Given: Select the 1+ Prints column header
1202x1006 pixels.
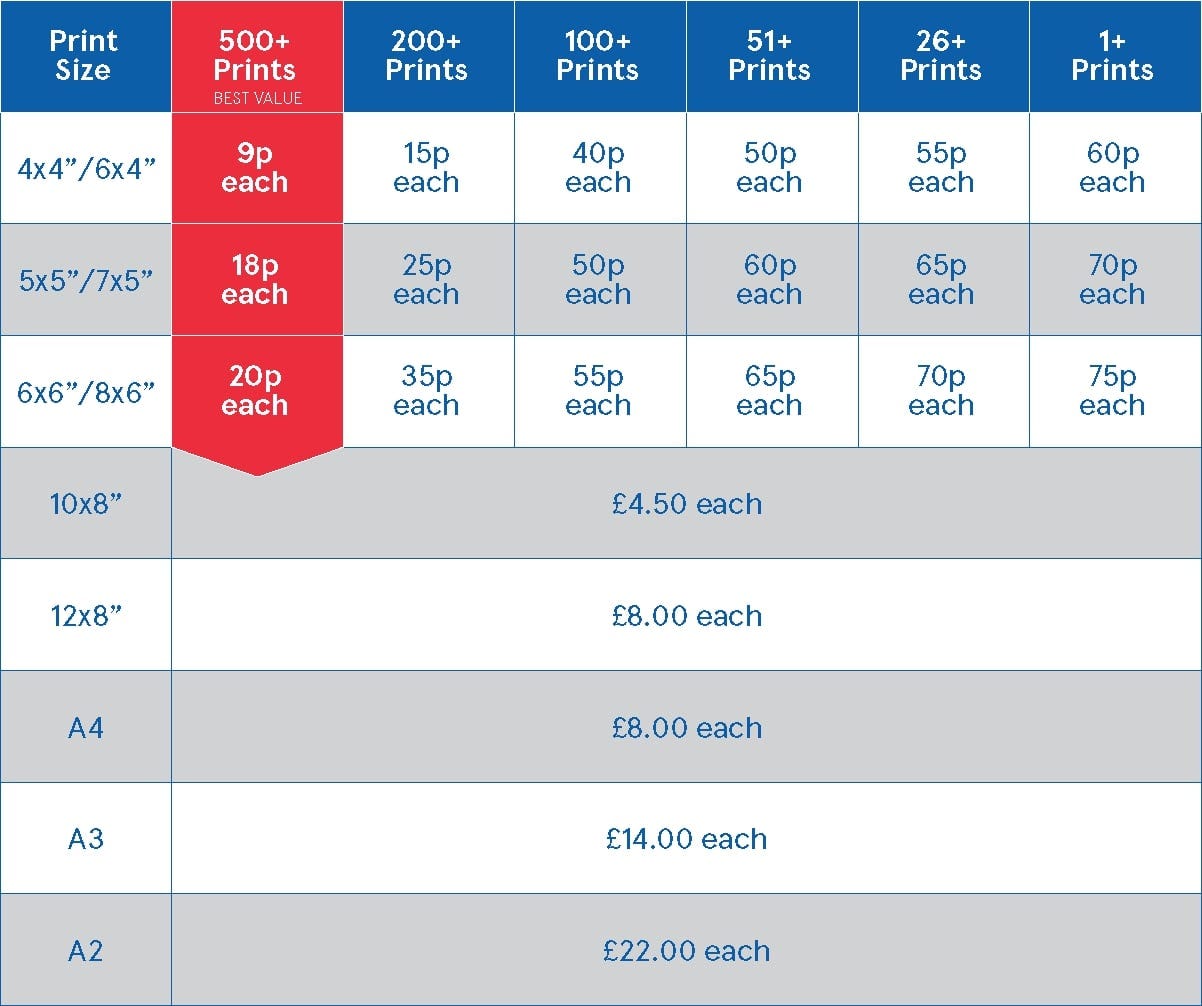Looking at the screenshot, I should pyautogui.click(x=1115, y=56).
